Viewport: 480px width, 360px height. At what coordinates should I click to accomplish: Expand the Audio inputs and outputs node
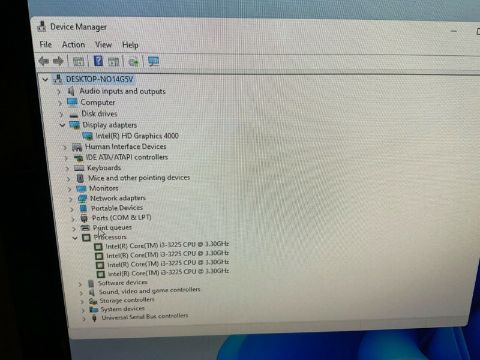(x=59, y=91)
